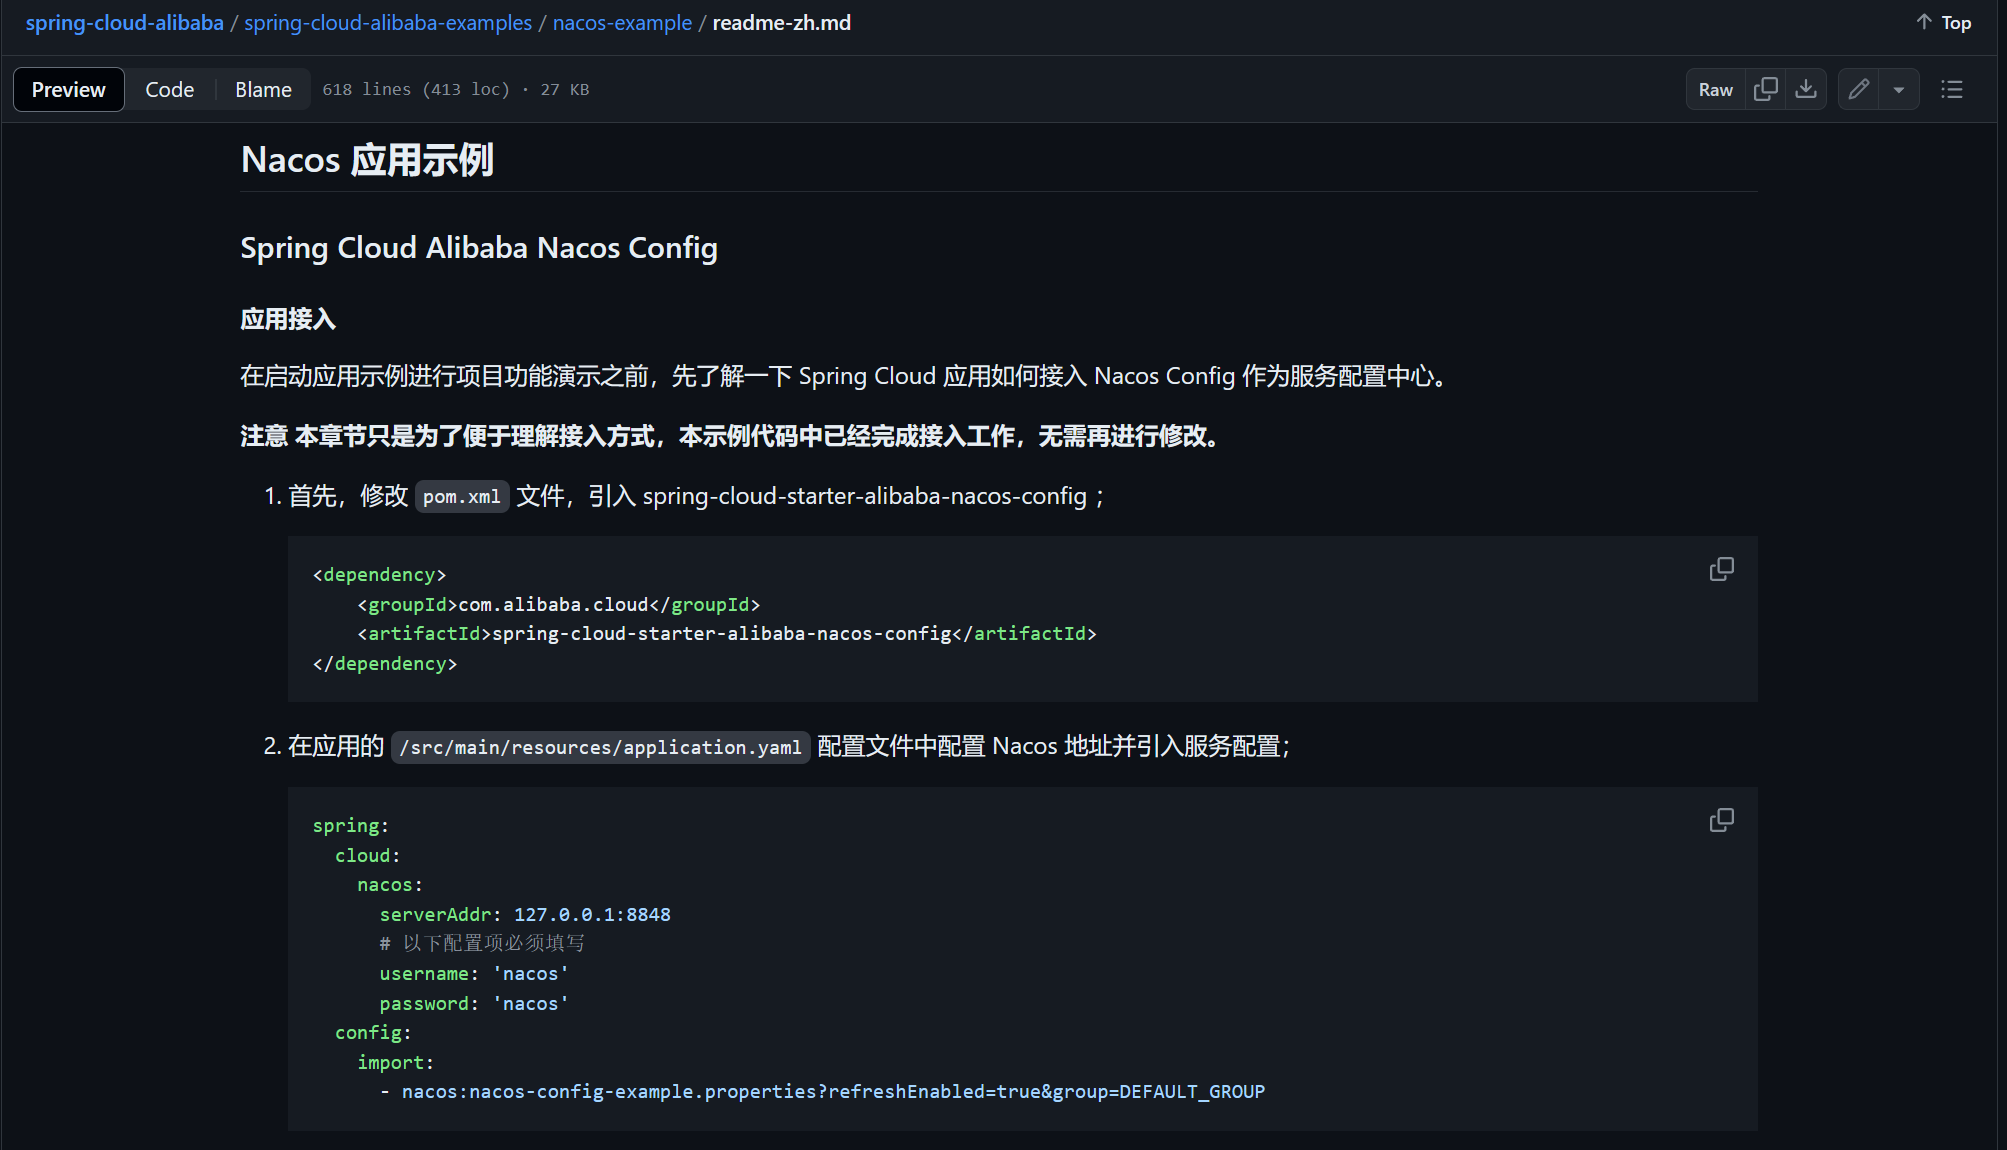This screenshot has height=1150, width=2007.
Task: Click the readme-zh.md file name
Action: [781, 22]
